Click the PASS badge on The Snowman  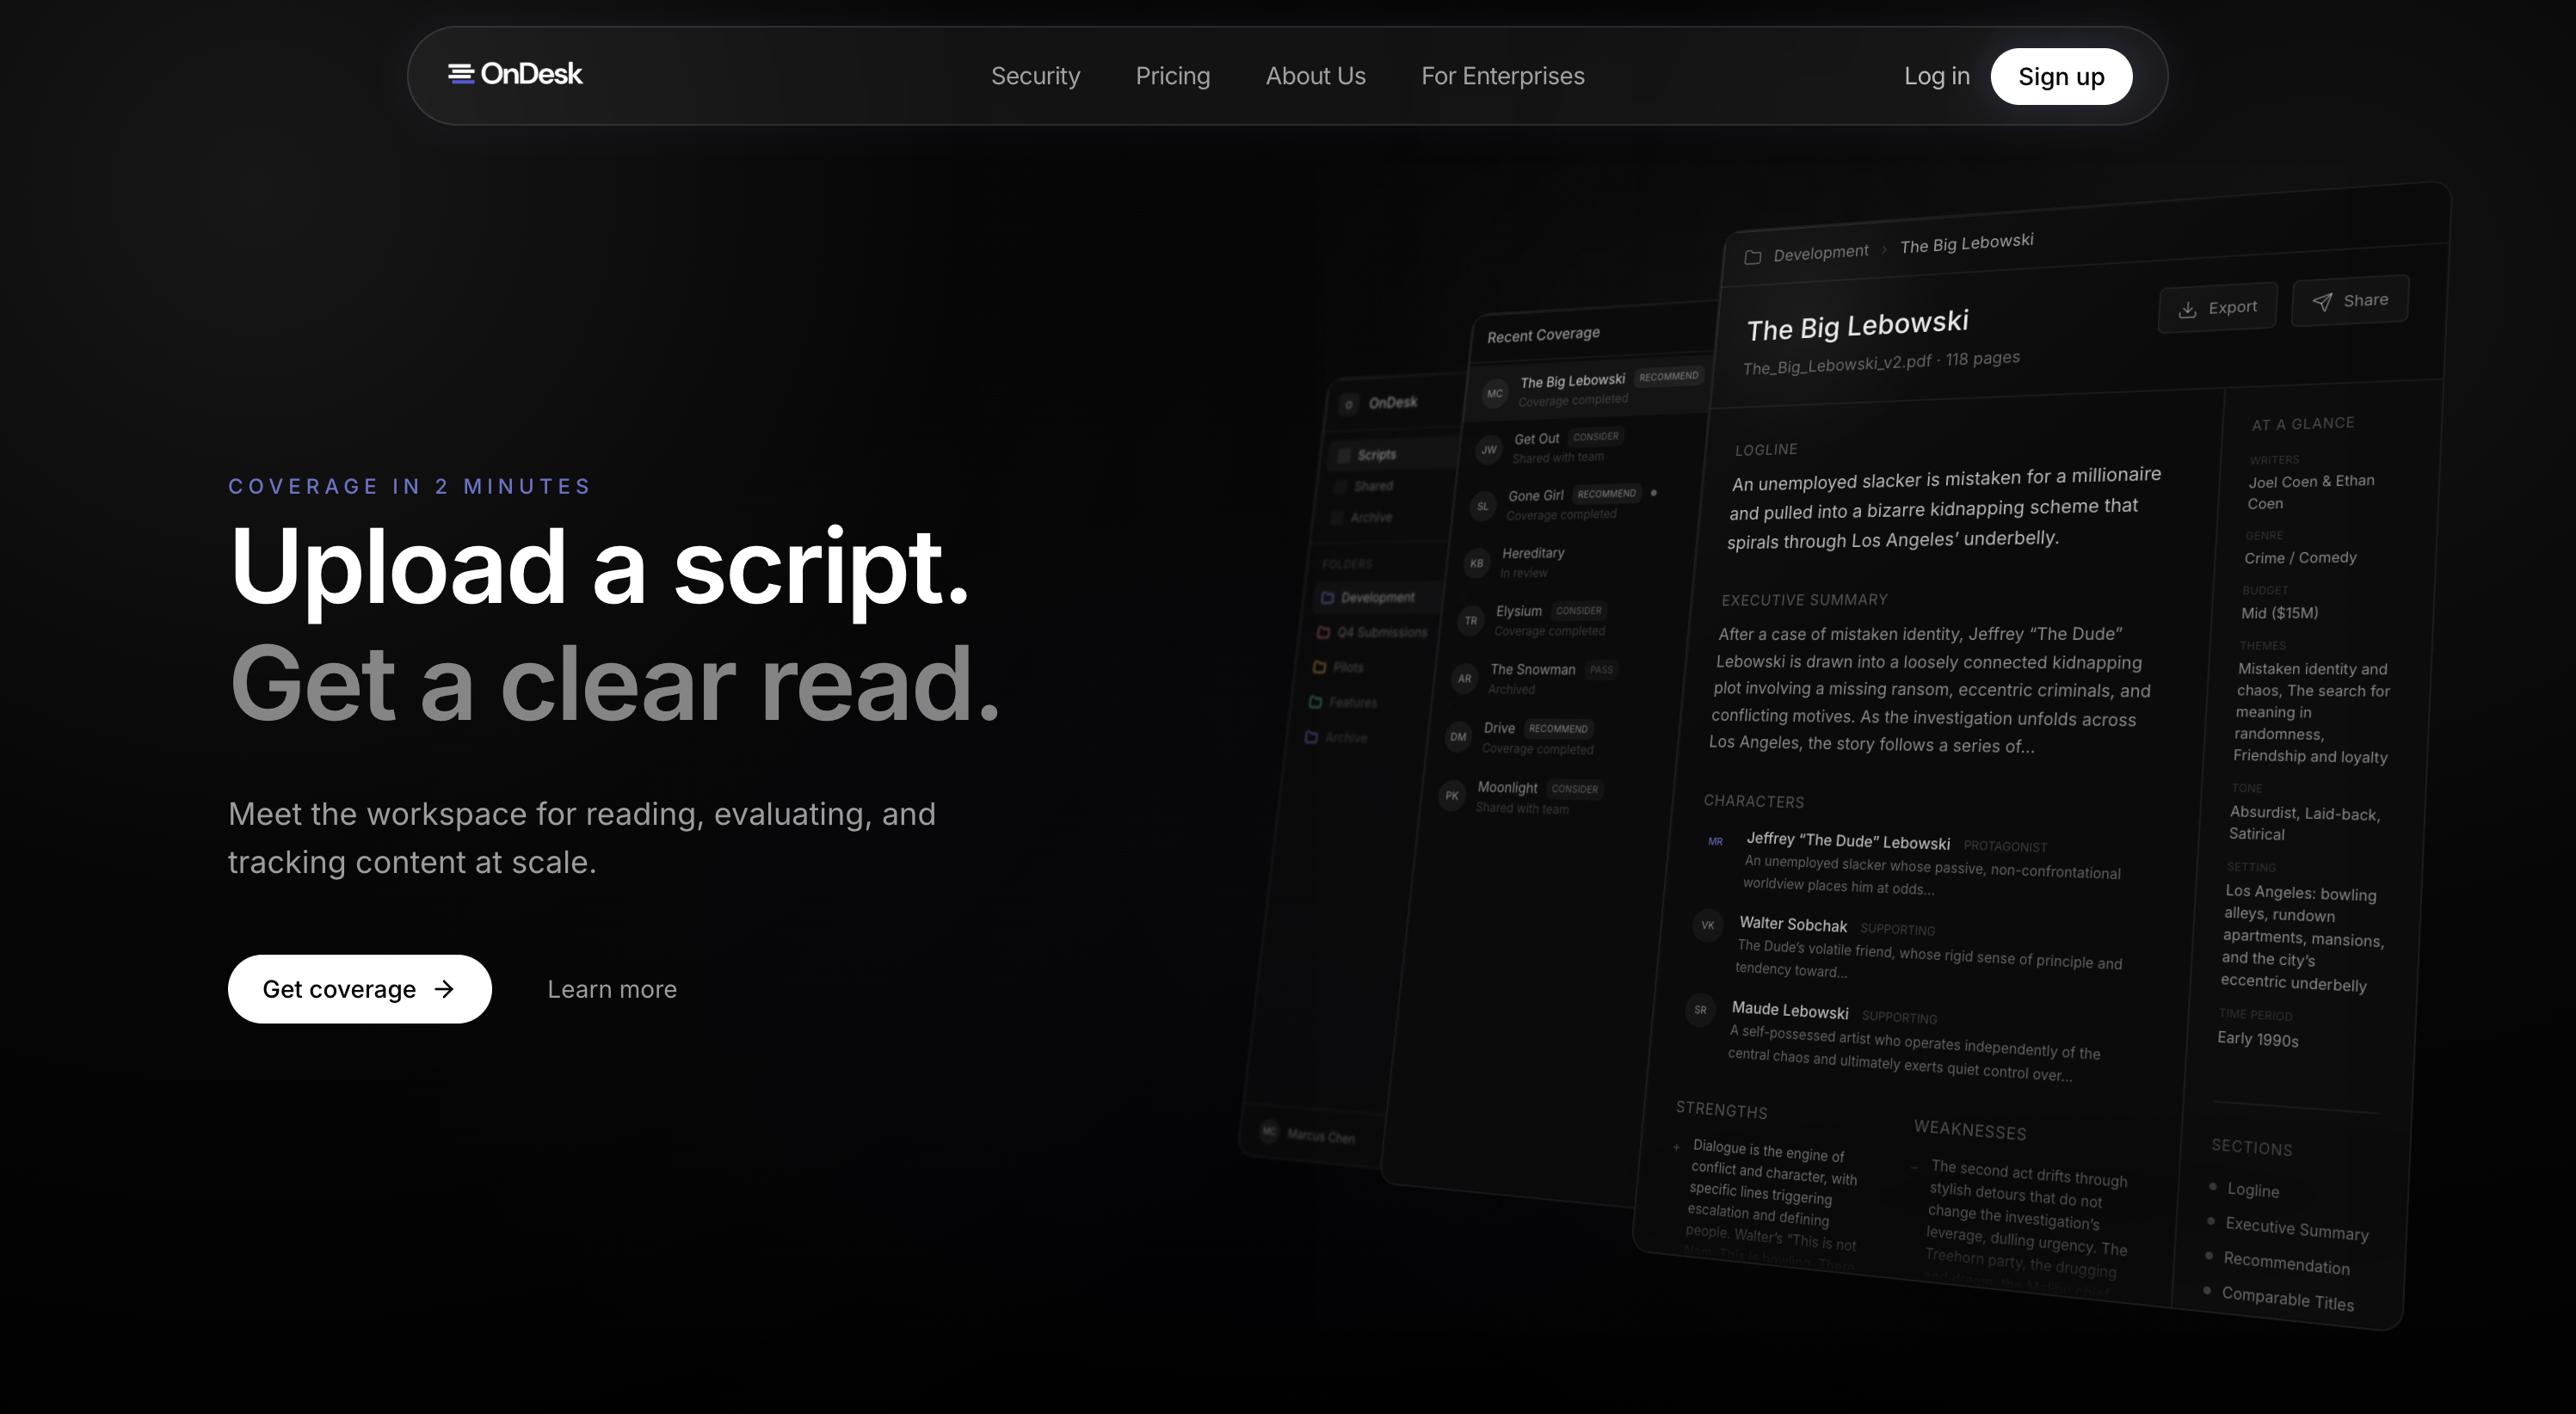pyautogui.click(x=1601, y=670)
